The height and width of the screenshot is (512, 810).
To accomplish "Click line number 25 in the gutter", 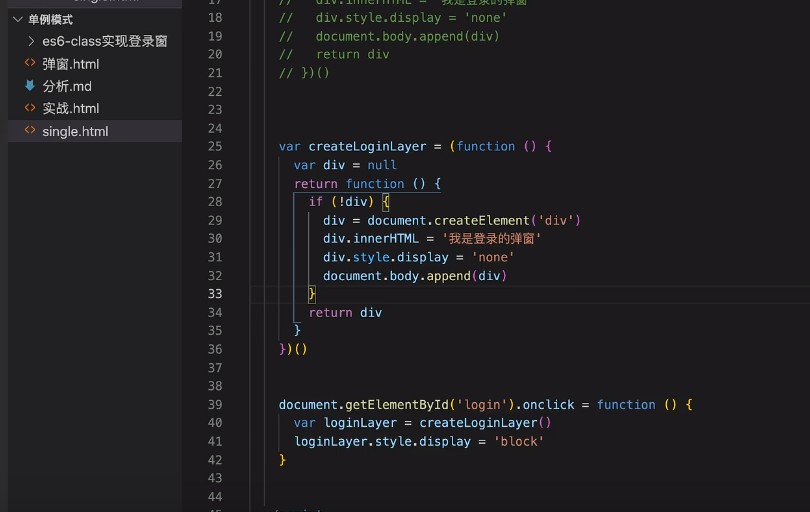I will 215,147.
